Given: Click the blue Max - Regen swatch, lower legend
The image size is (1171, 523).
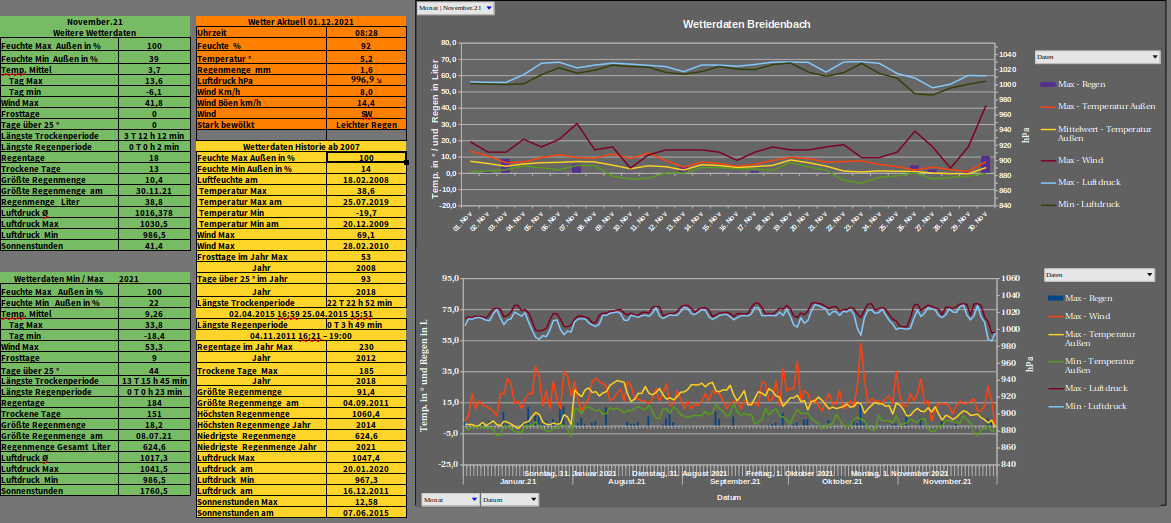Looking at the screenshot, I should [1055, 298].
